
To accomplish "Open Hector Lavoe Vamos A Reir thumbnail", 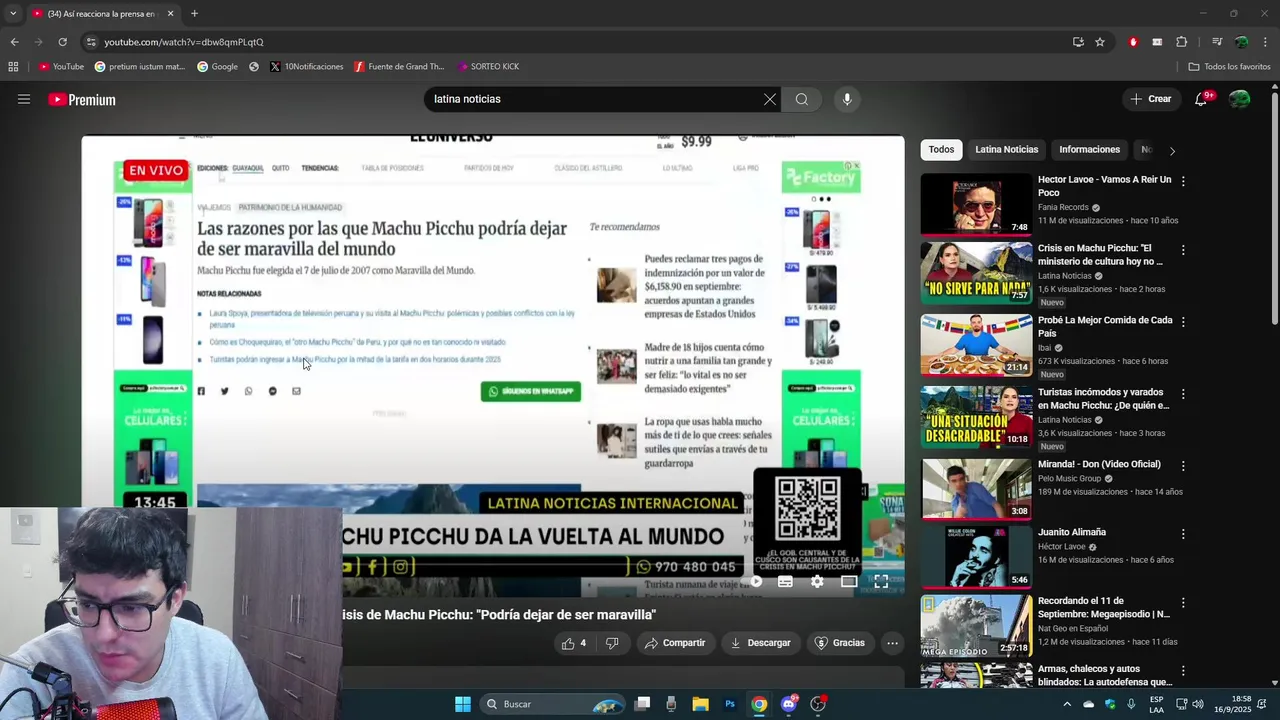I will click(976, 205).
